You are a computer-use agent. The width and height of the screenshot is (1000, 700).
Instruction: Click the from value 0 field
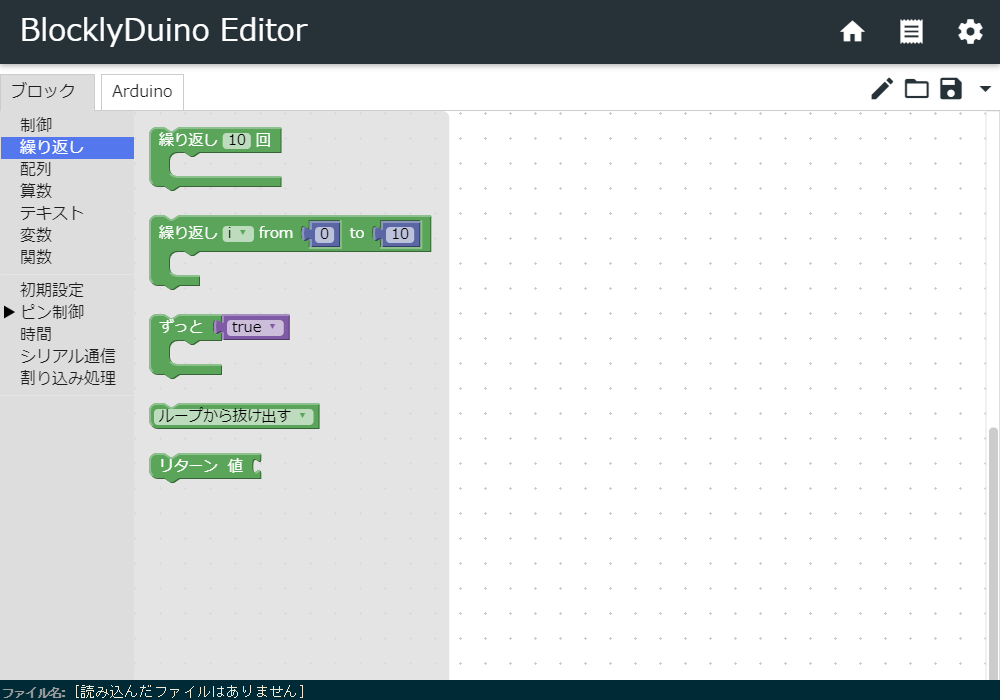[325, 234]
